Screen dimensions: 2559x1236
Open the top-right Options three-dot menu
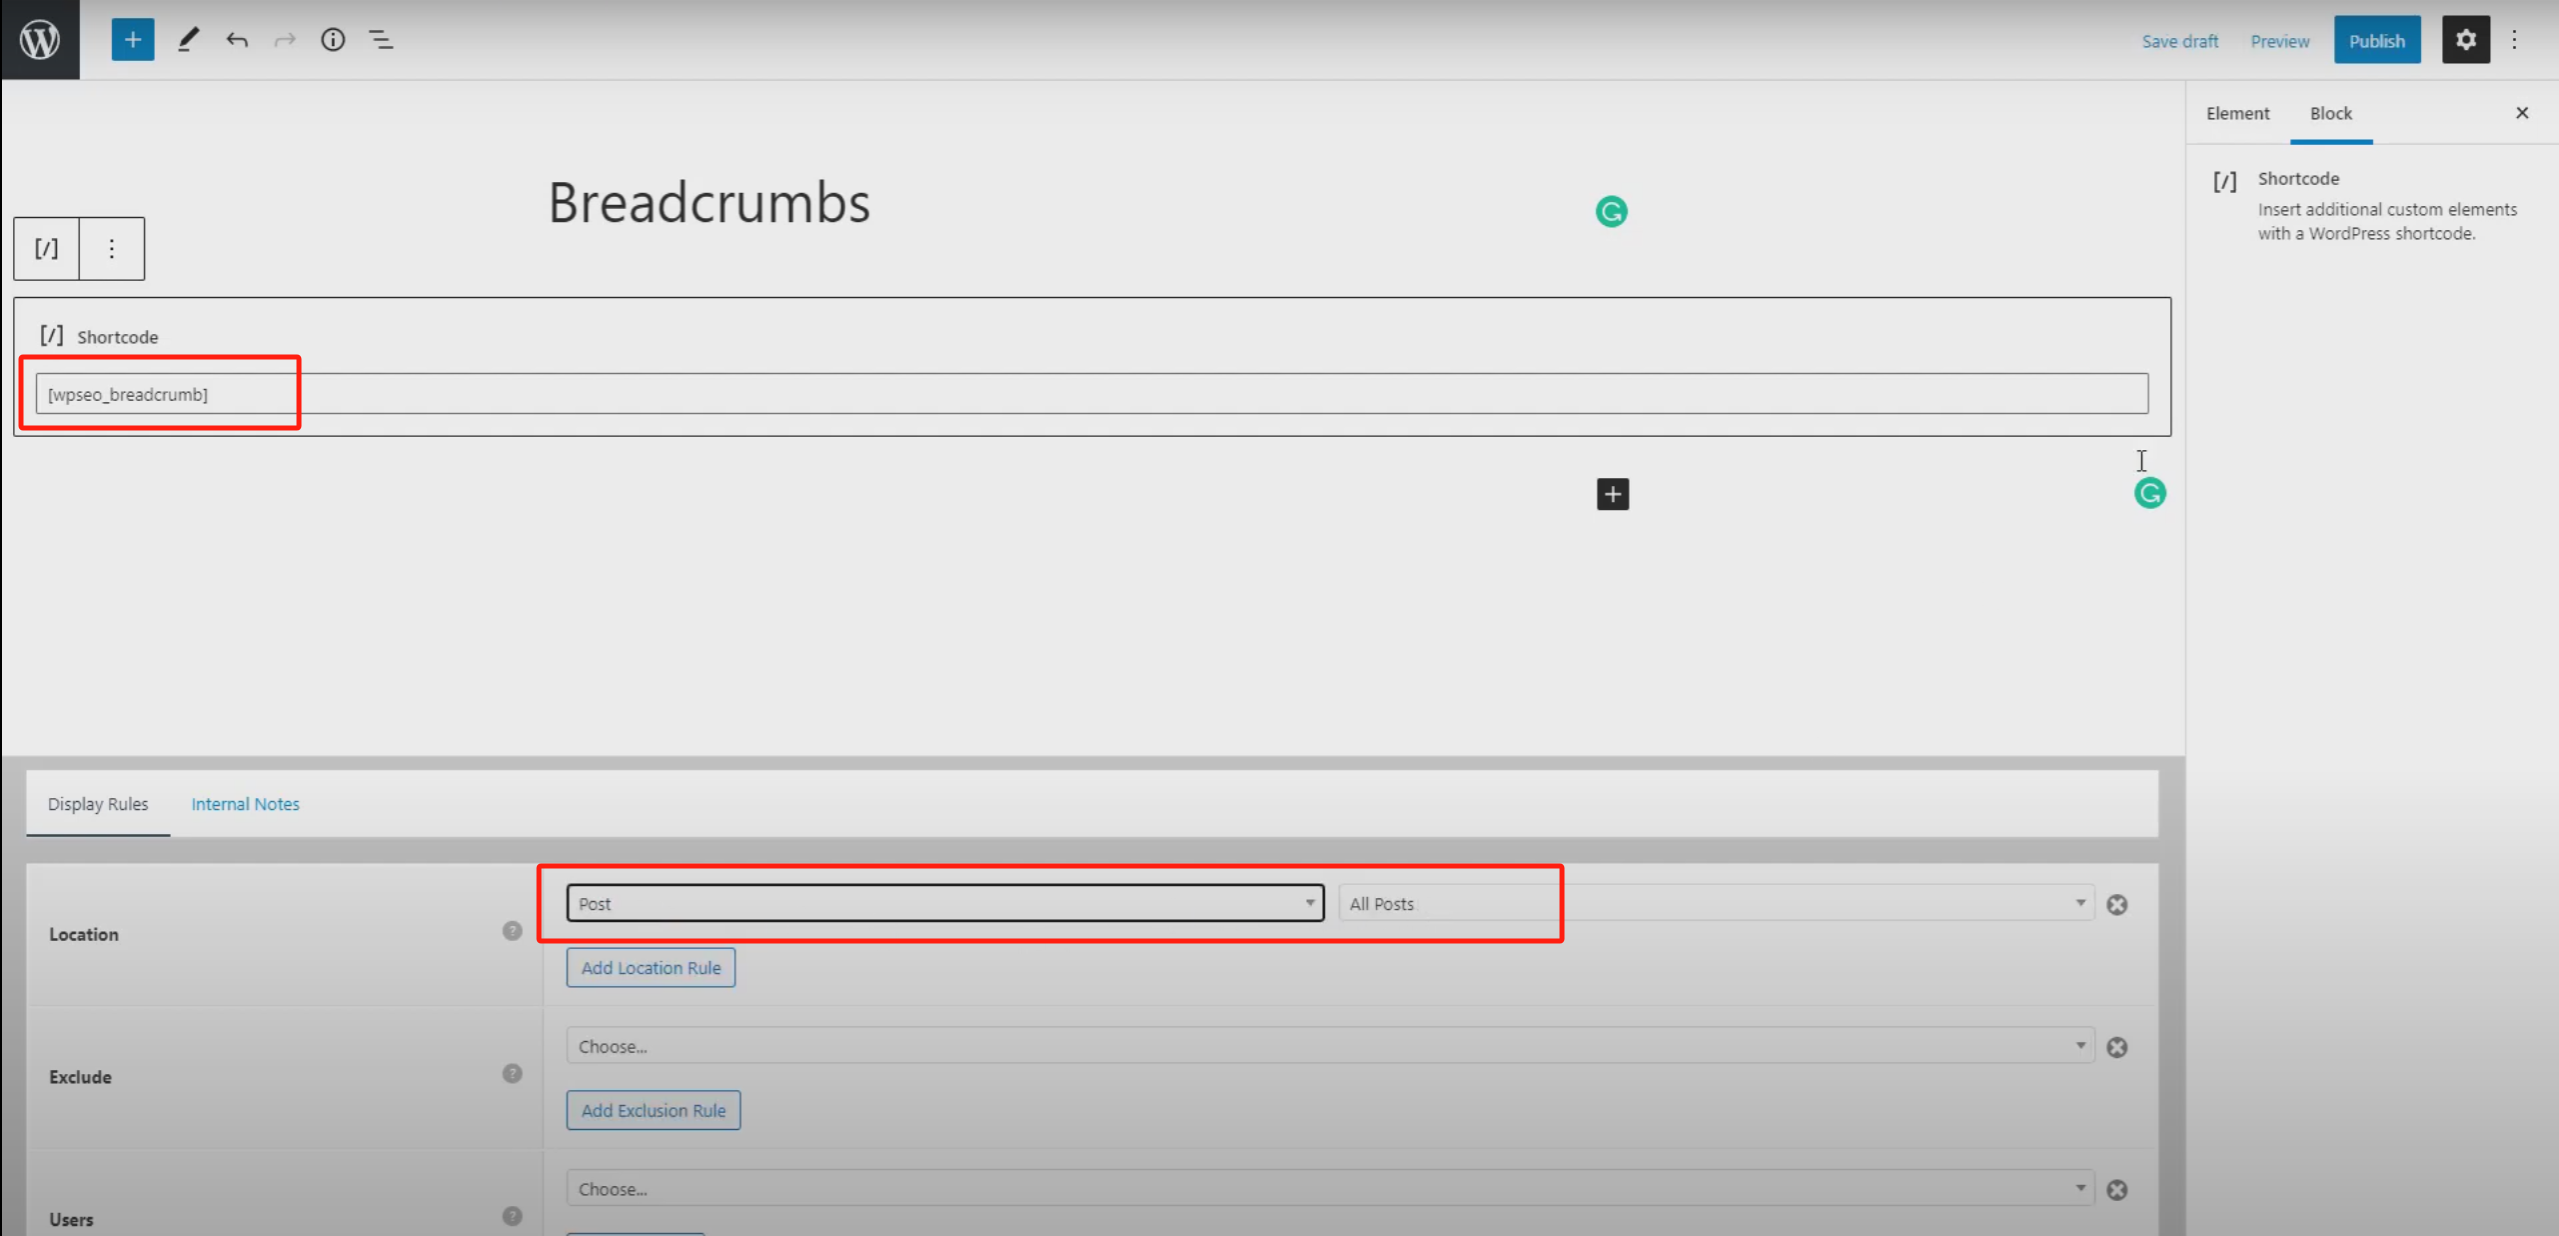2514,40
